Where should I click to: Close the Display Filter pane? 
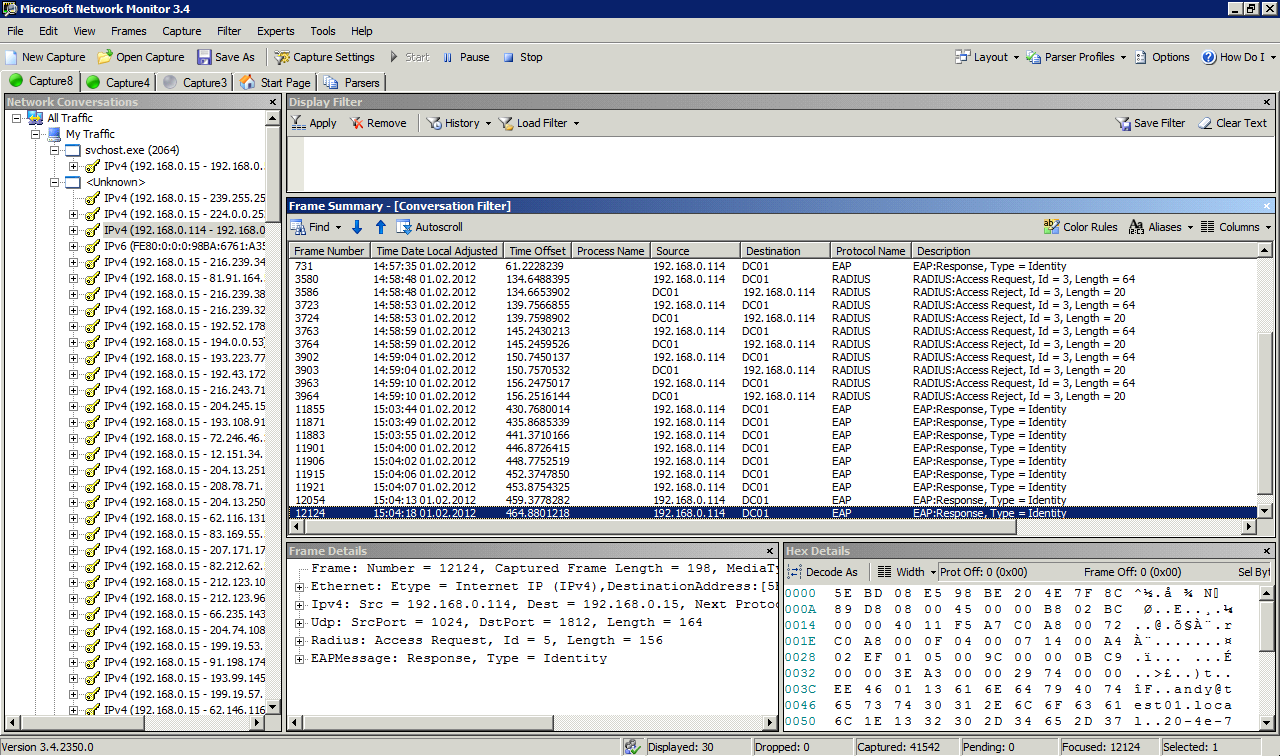coord(1267,102)
